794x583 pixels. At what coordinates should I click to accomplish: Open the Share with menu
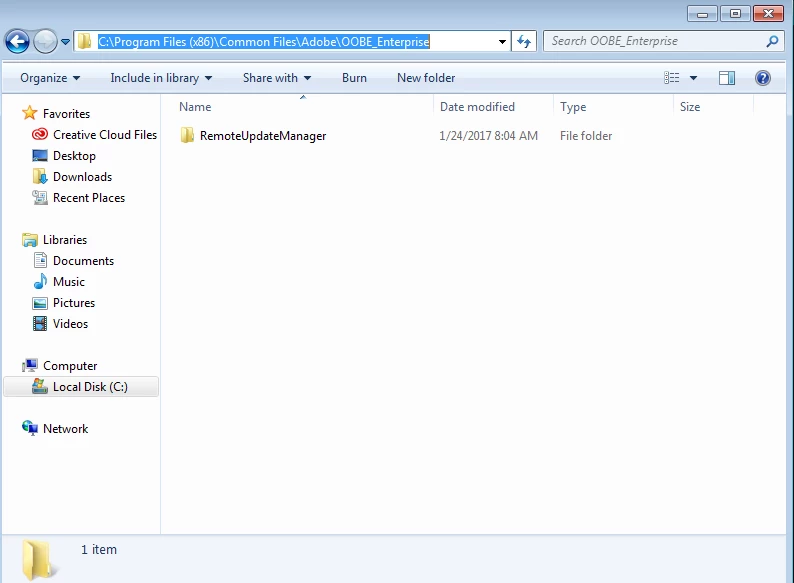click(x=277, y=78)
